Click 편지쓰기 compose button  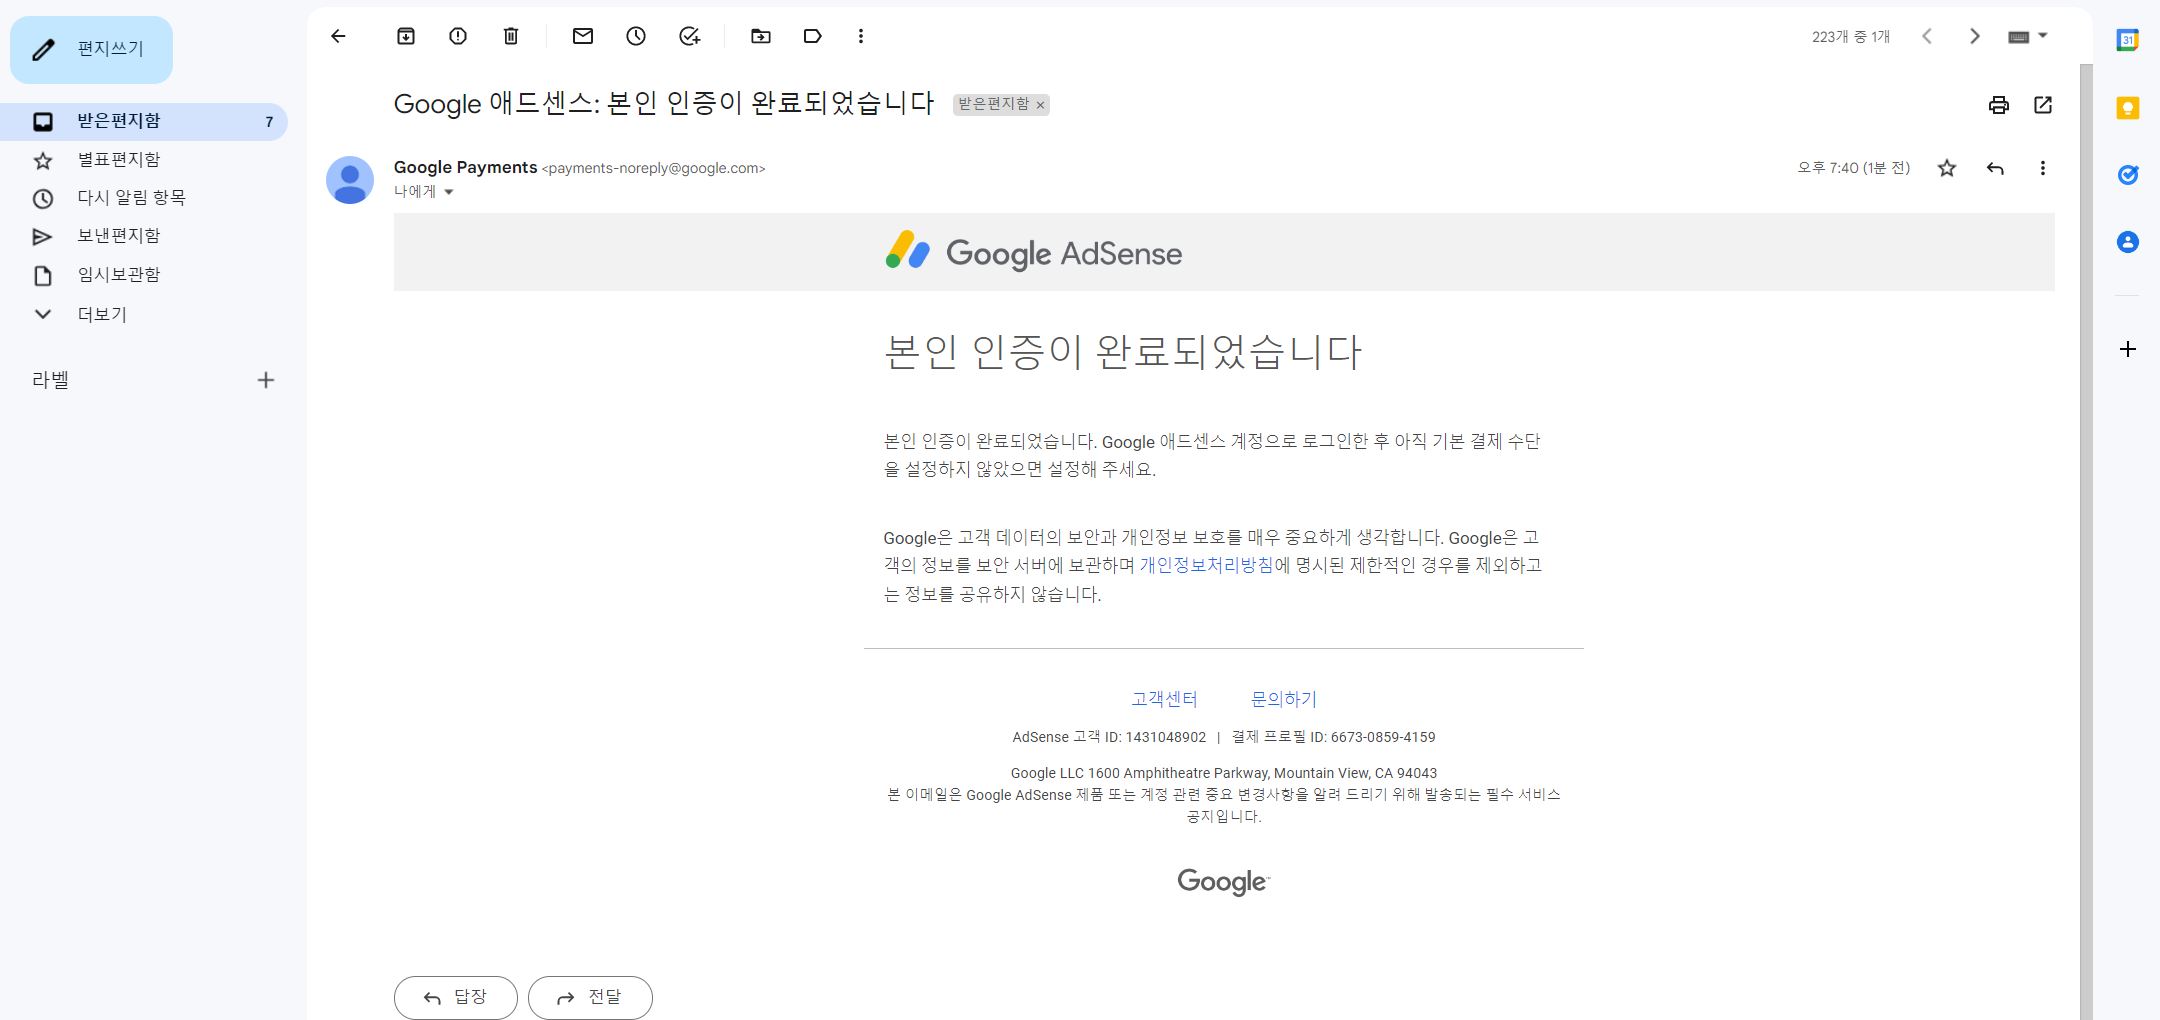click(x=91, y=50)
